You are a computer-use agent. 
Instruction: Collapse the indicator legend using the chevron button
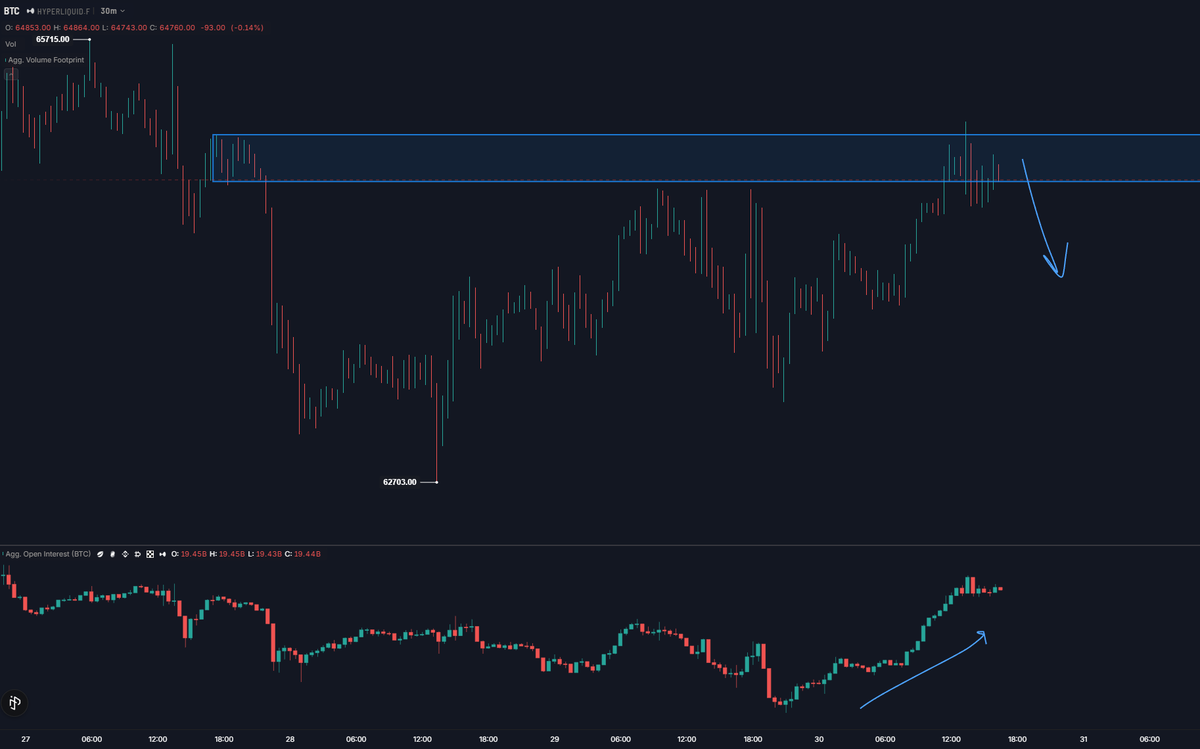[x=11, y=75]
